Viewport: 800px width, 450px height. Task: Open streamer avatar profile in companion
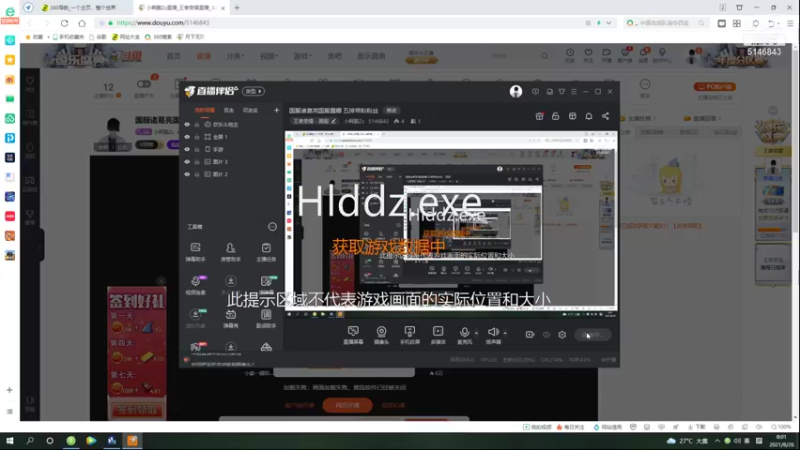click(516, 91)
